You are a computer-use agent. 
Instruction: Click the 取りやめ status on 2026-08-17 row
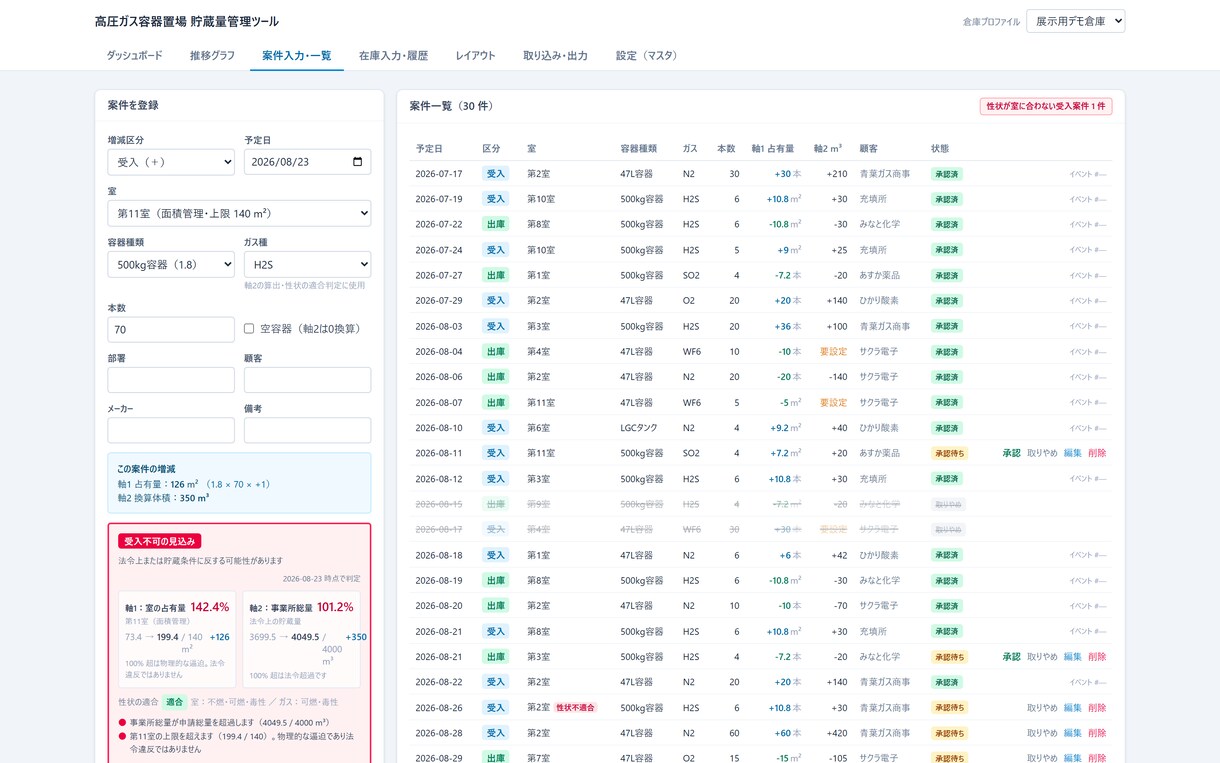tap(948, 530)
